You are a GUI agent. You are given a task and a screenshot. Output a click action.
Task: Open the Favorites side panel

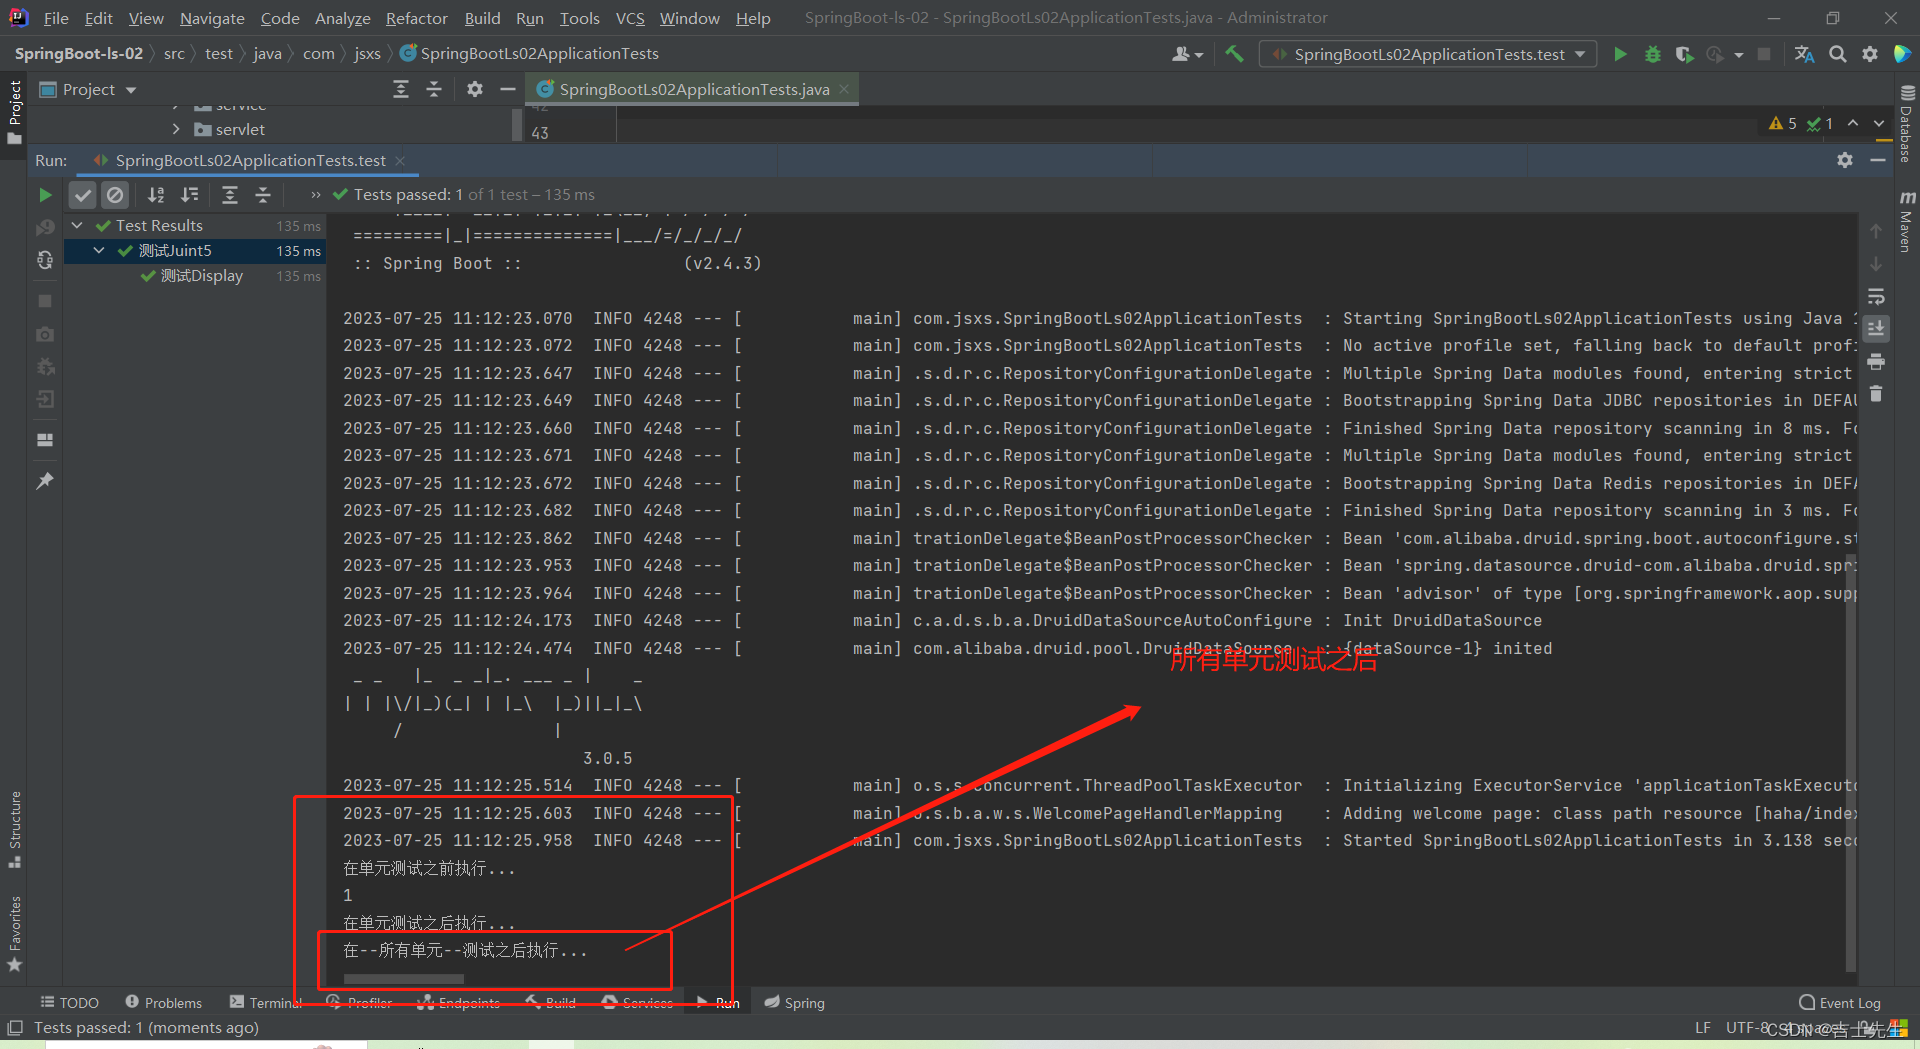(x=15, y=933)
